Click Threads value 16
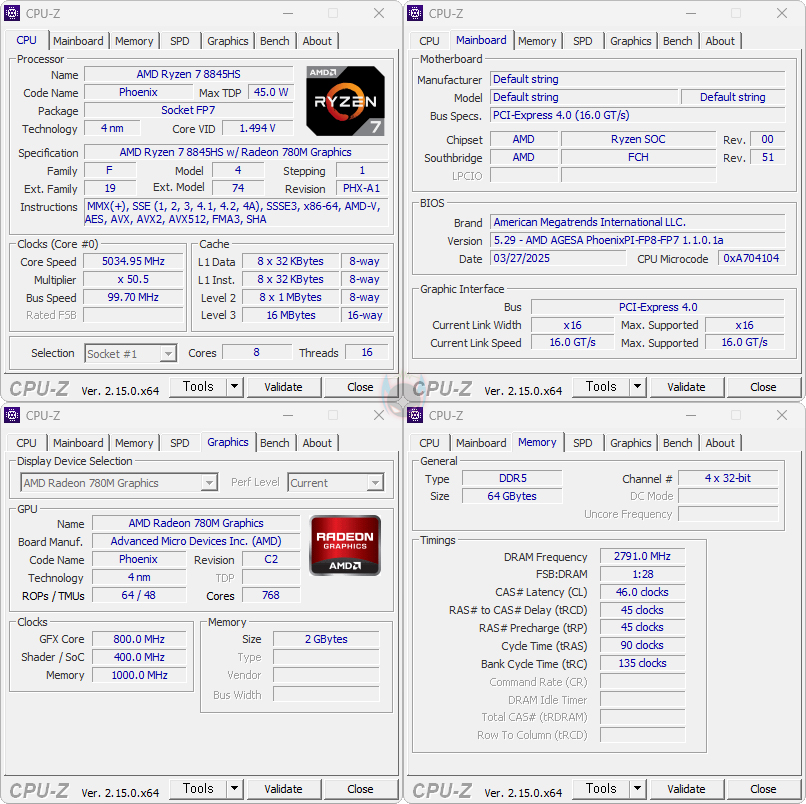 click(367, 352)
